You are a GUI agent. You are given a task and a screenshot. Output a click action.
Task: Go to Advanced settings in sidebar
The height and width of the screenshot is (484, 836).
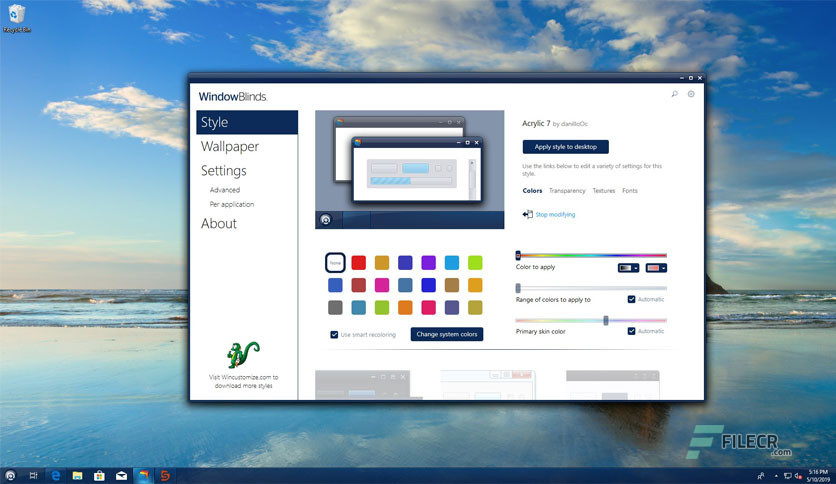click(x=224, y=190)
